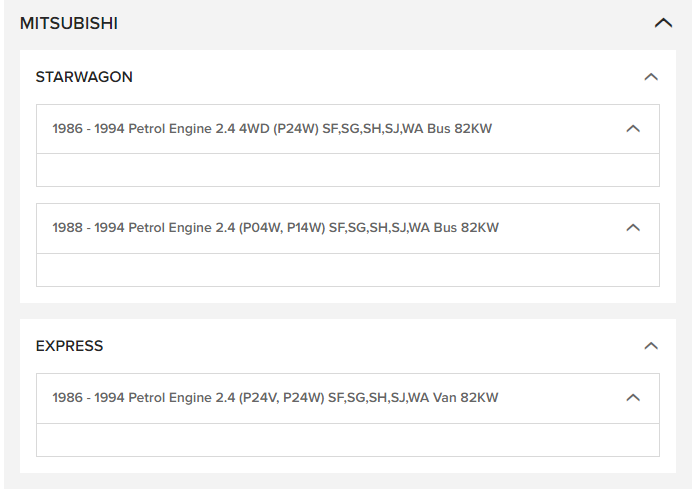Image resolution: width=694 pixels, height=493 pixels.
Task: Click the empty panel below the 4WD (P24W) Bus row
Action: coord(347,170)
